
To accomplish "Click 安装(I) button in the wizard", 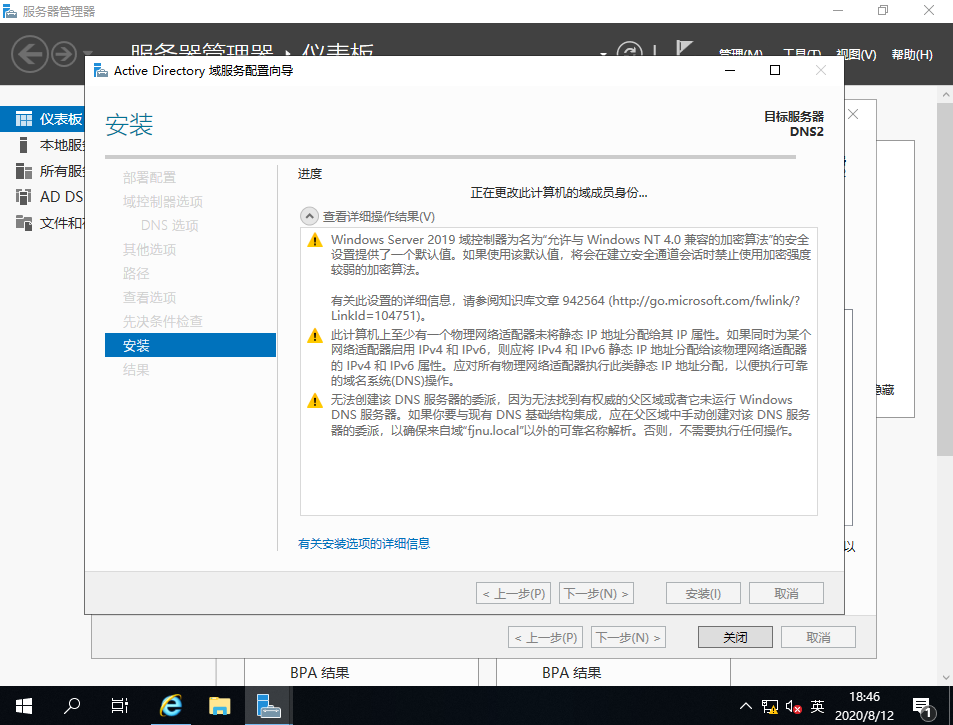I will pyautogui.click(x=703, y=593).
